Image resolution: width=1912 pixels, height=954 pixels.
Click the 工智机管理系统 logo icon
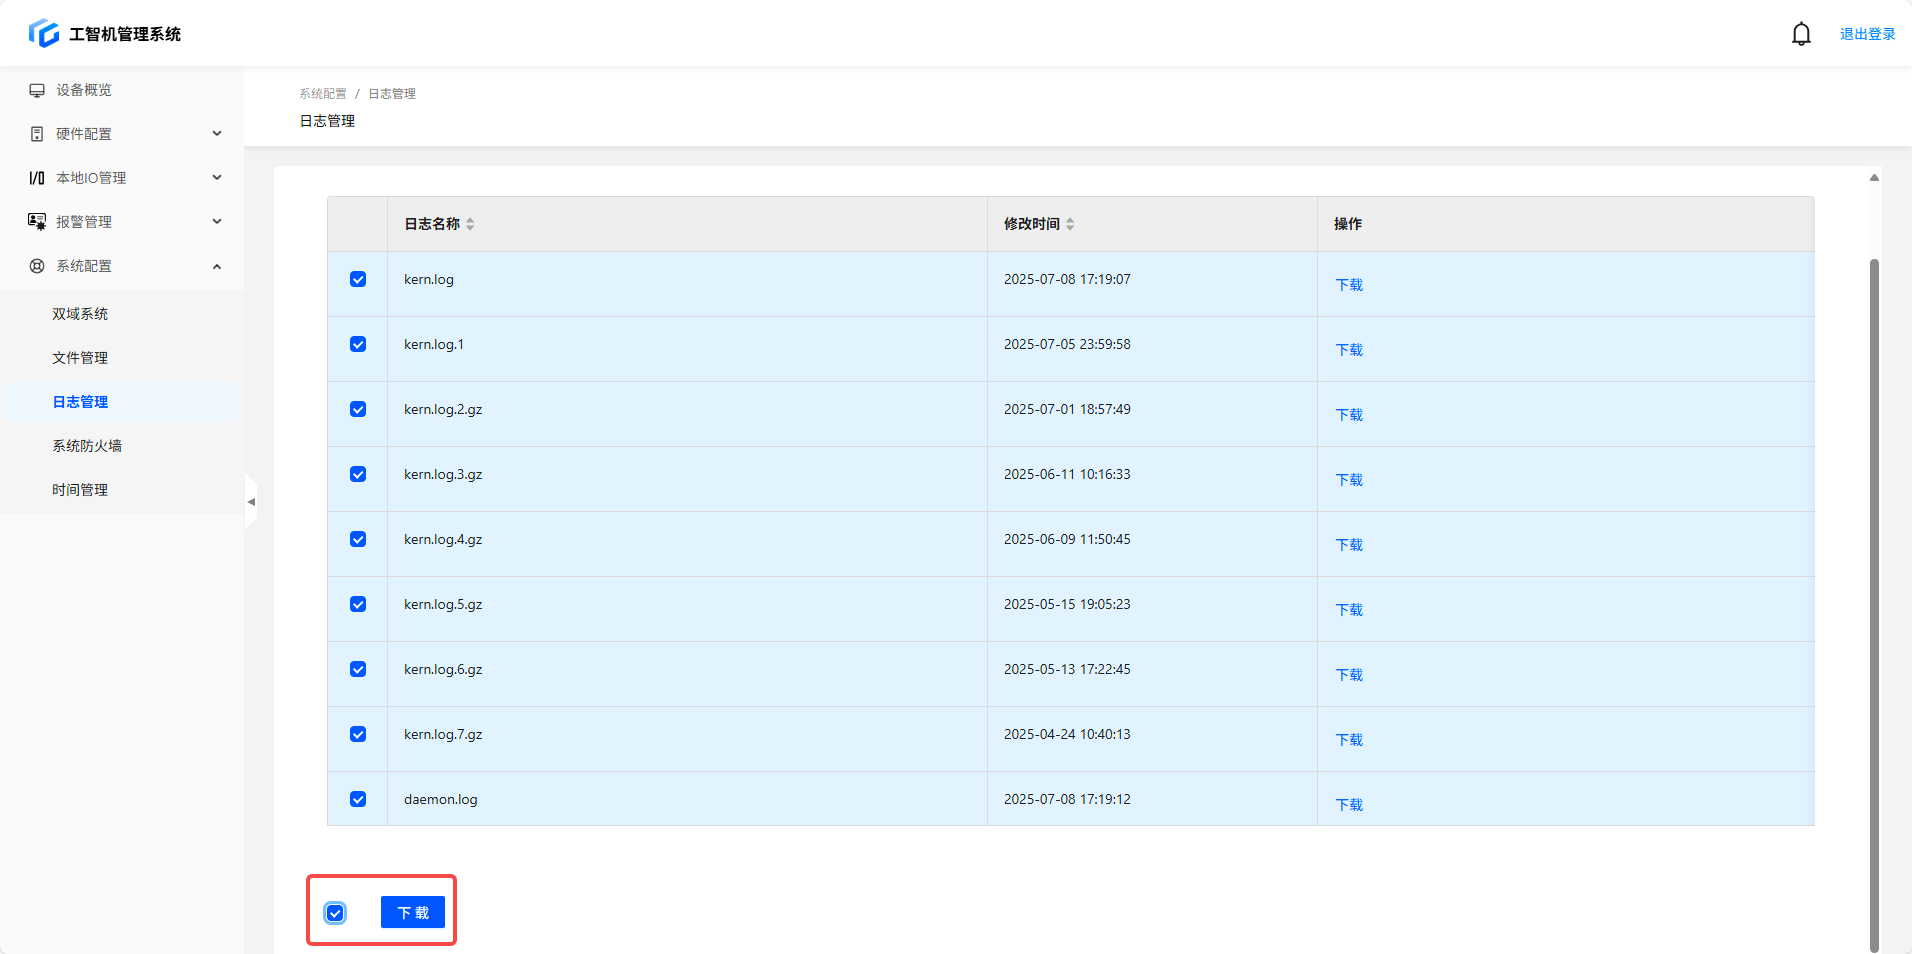point(43,33)
